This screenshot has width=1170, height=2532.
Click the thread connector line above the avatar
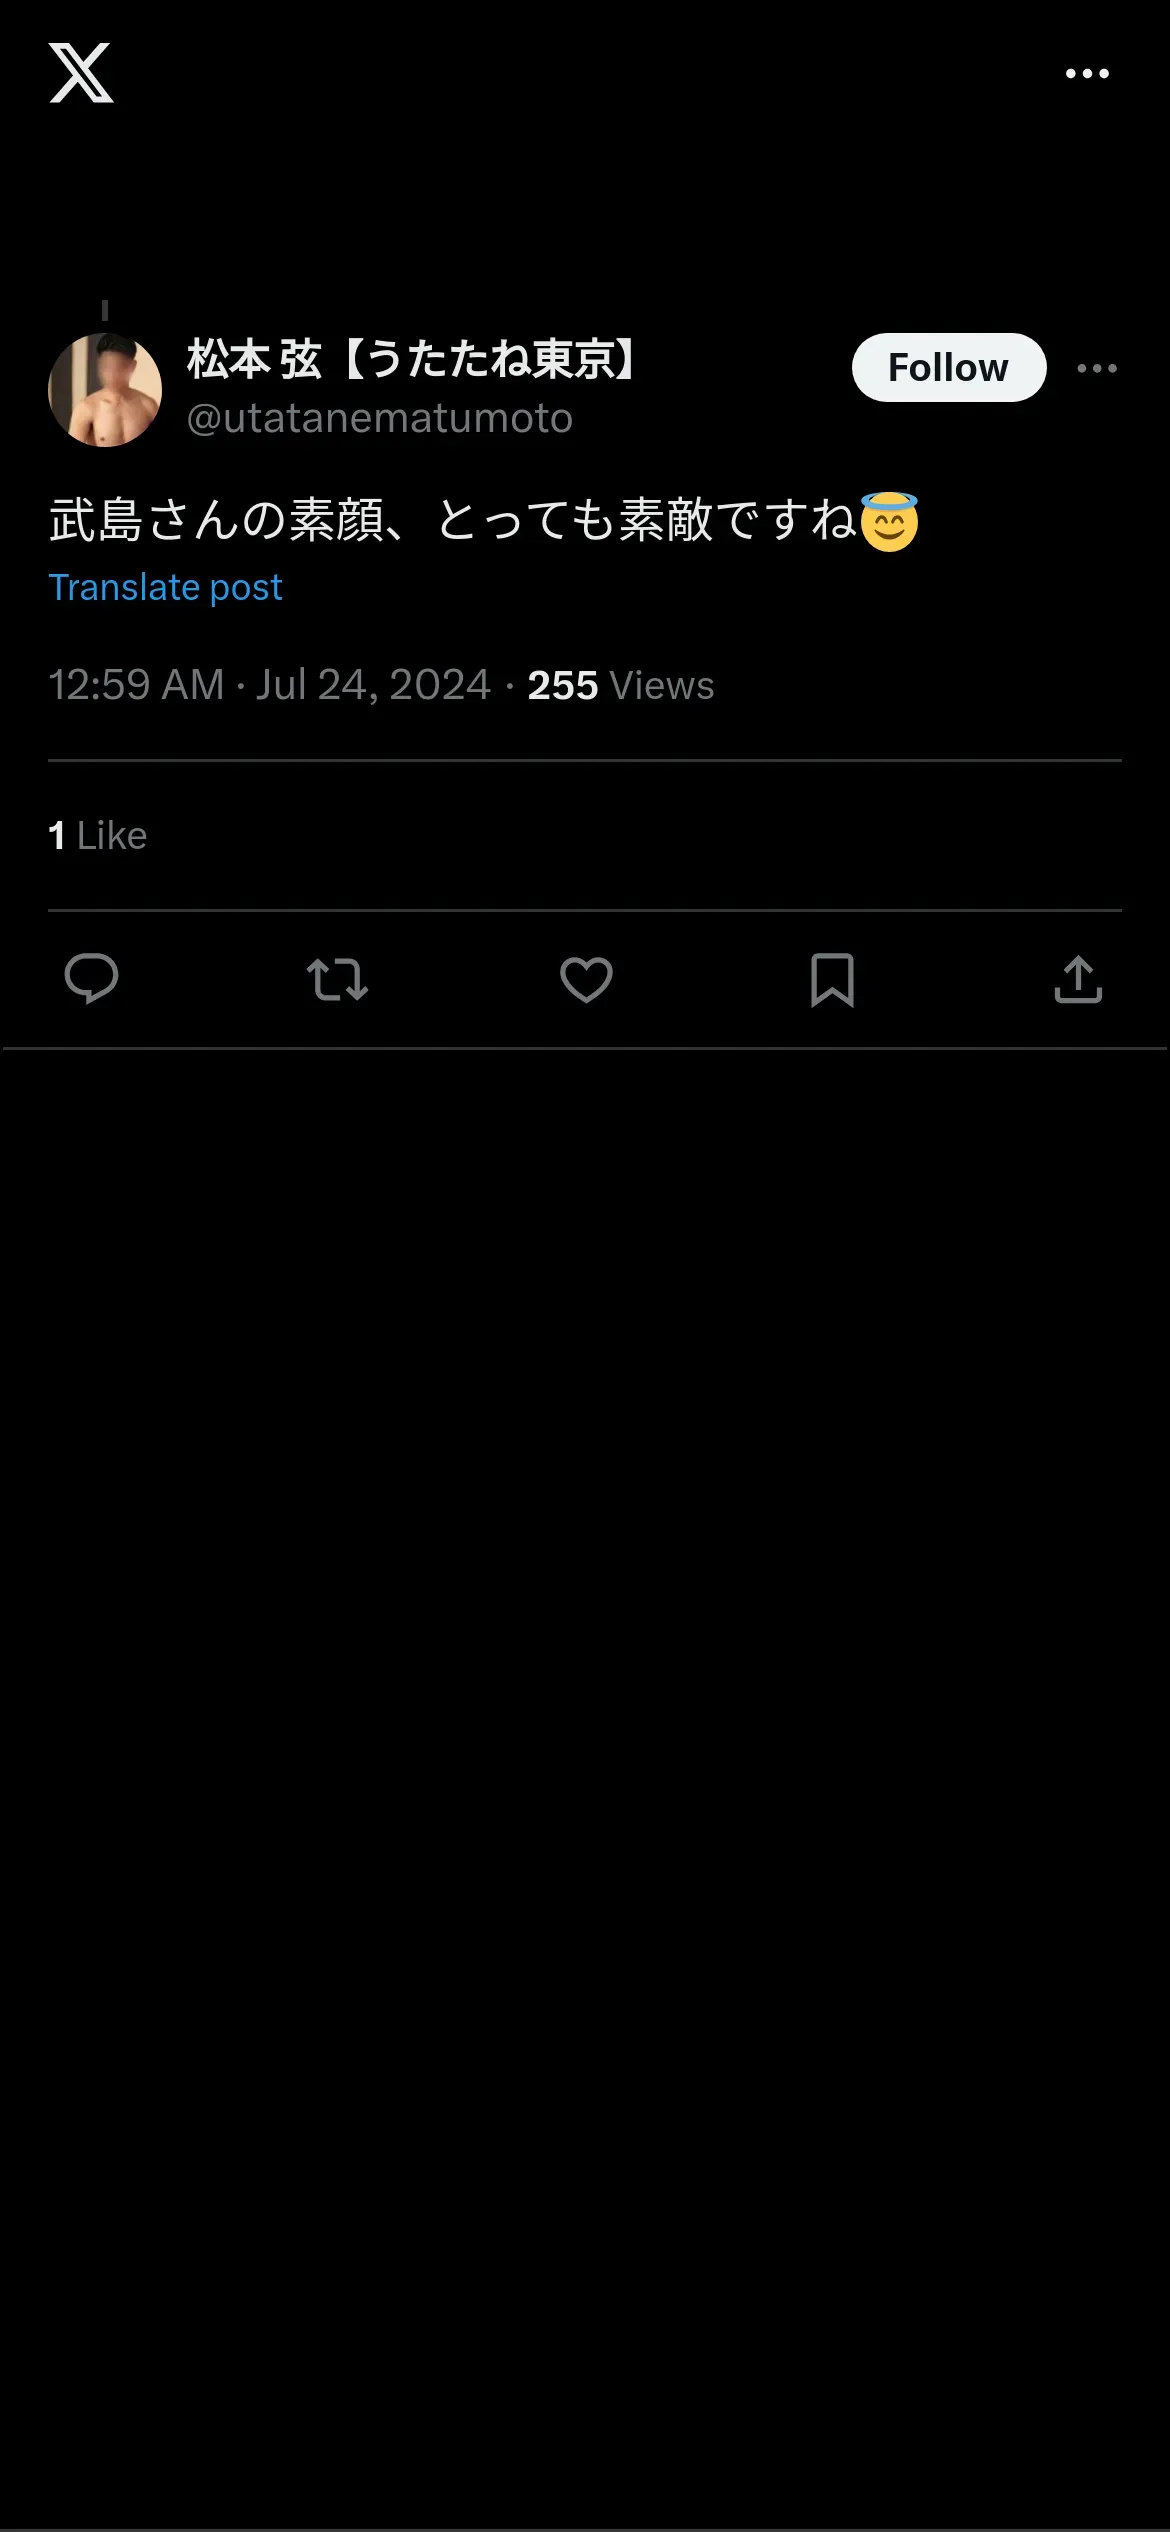pos(105,311)
